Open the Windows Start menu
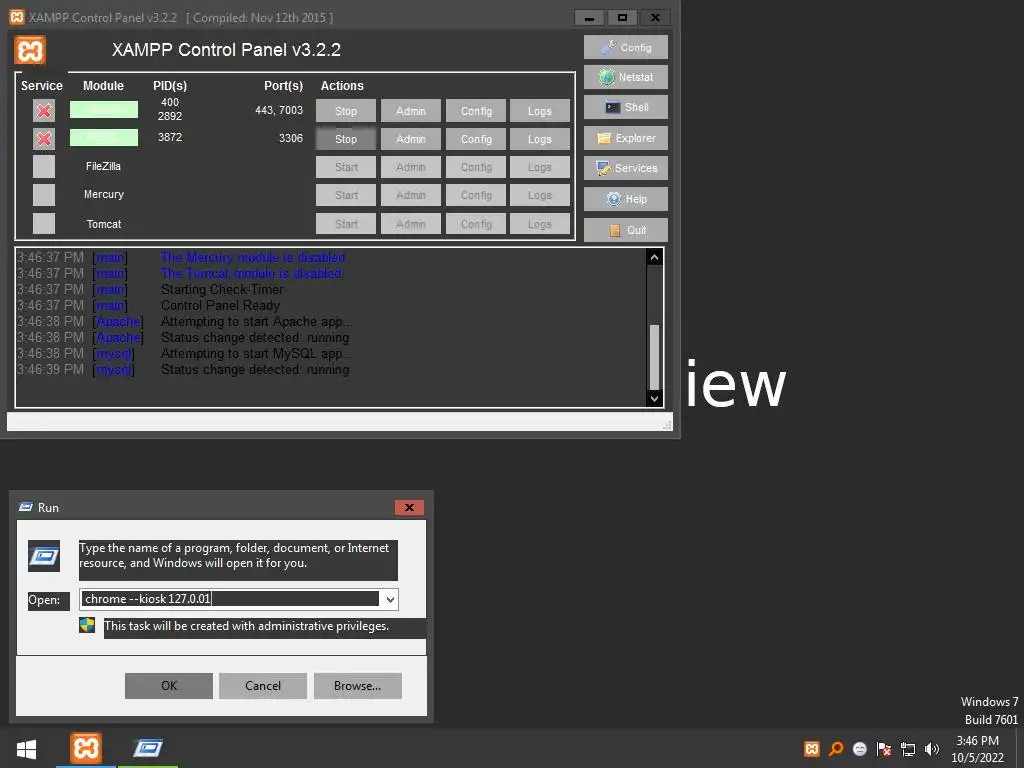 [x=26, y=749]
